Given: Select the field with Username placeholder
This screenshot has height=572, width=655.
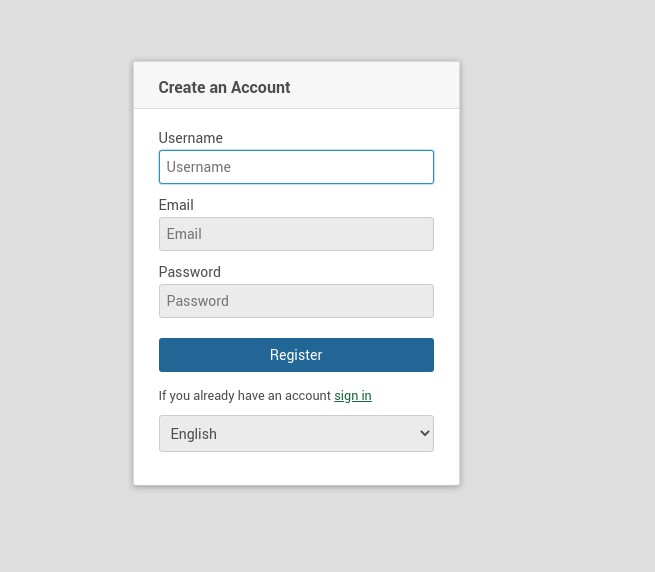Looking at the screenshot, I should 296,167.
